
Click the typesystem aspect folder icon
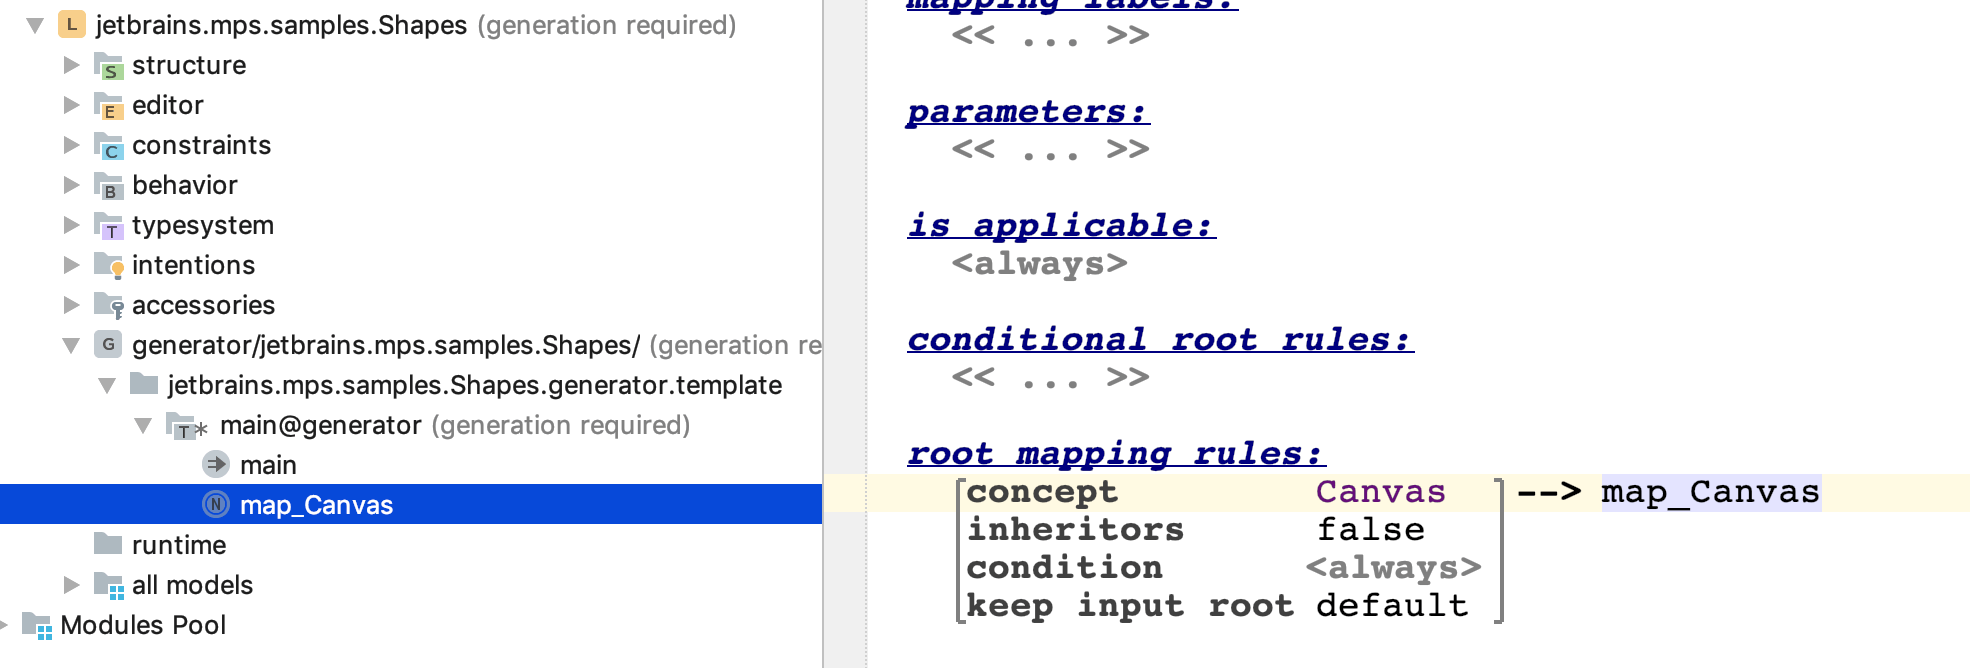point(108,225)
